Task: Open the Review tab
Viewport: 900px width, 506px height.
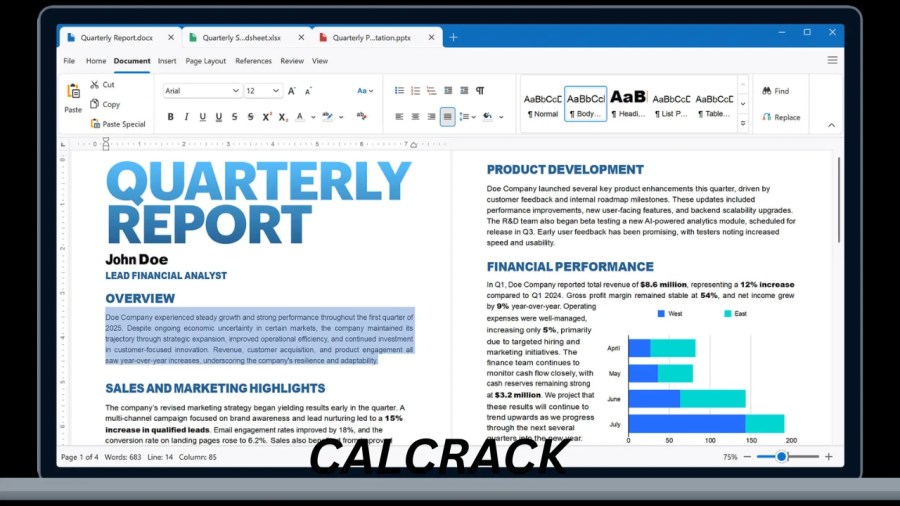Action: 292,61
